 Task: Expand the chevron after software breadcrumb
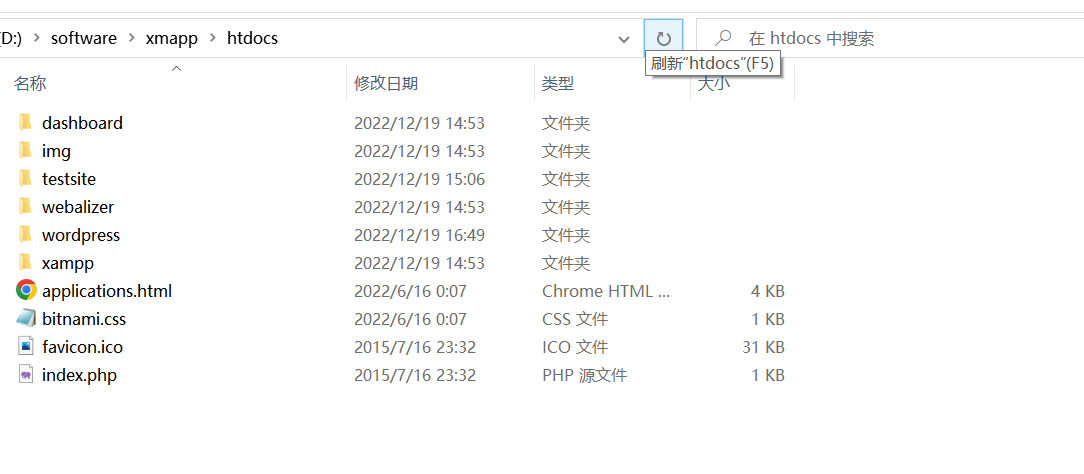131,39
